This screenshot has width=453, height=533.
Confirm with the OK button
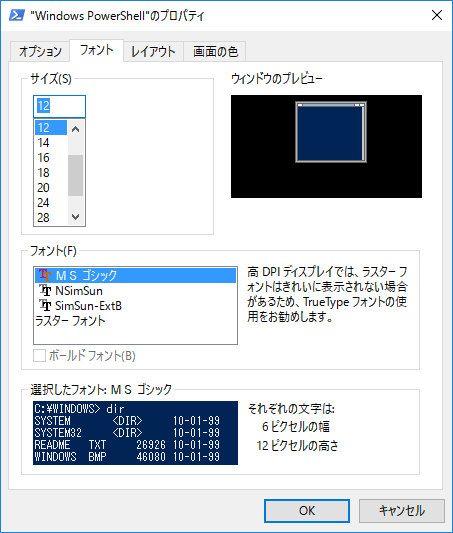(307, 511)
